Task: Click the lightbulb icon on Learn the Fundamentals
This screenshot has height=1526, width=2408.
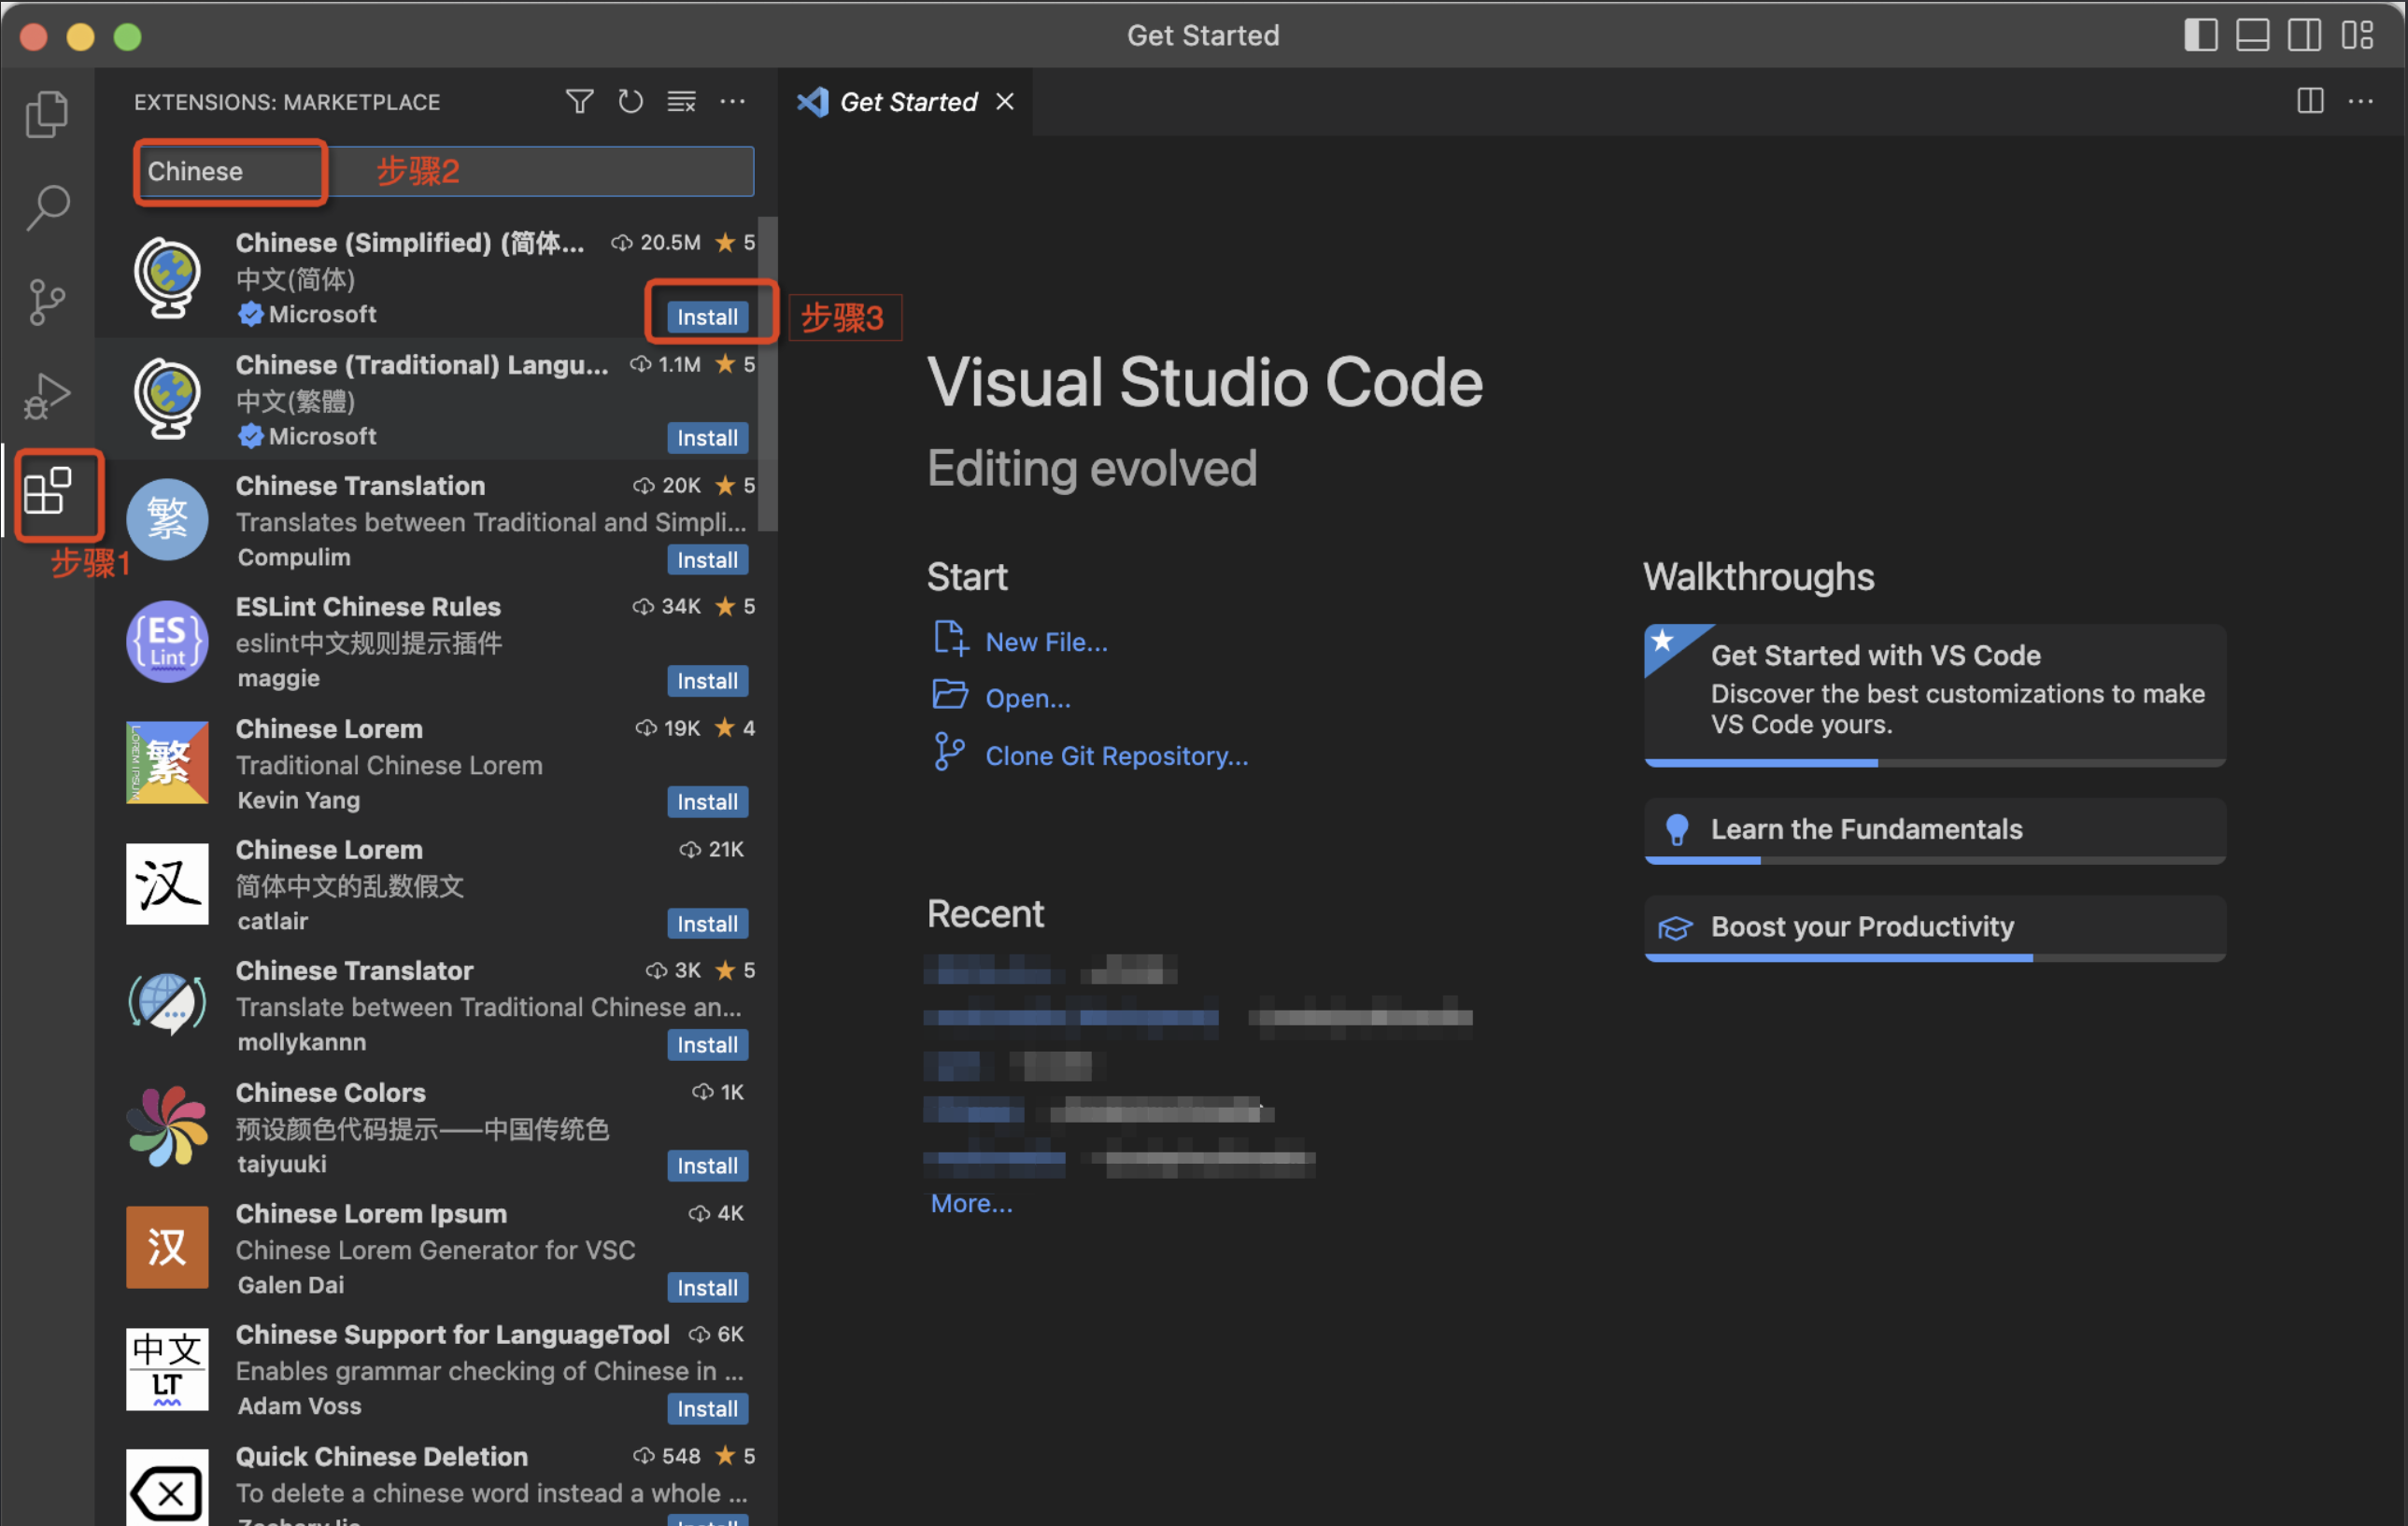Action: click(1677, 829)
